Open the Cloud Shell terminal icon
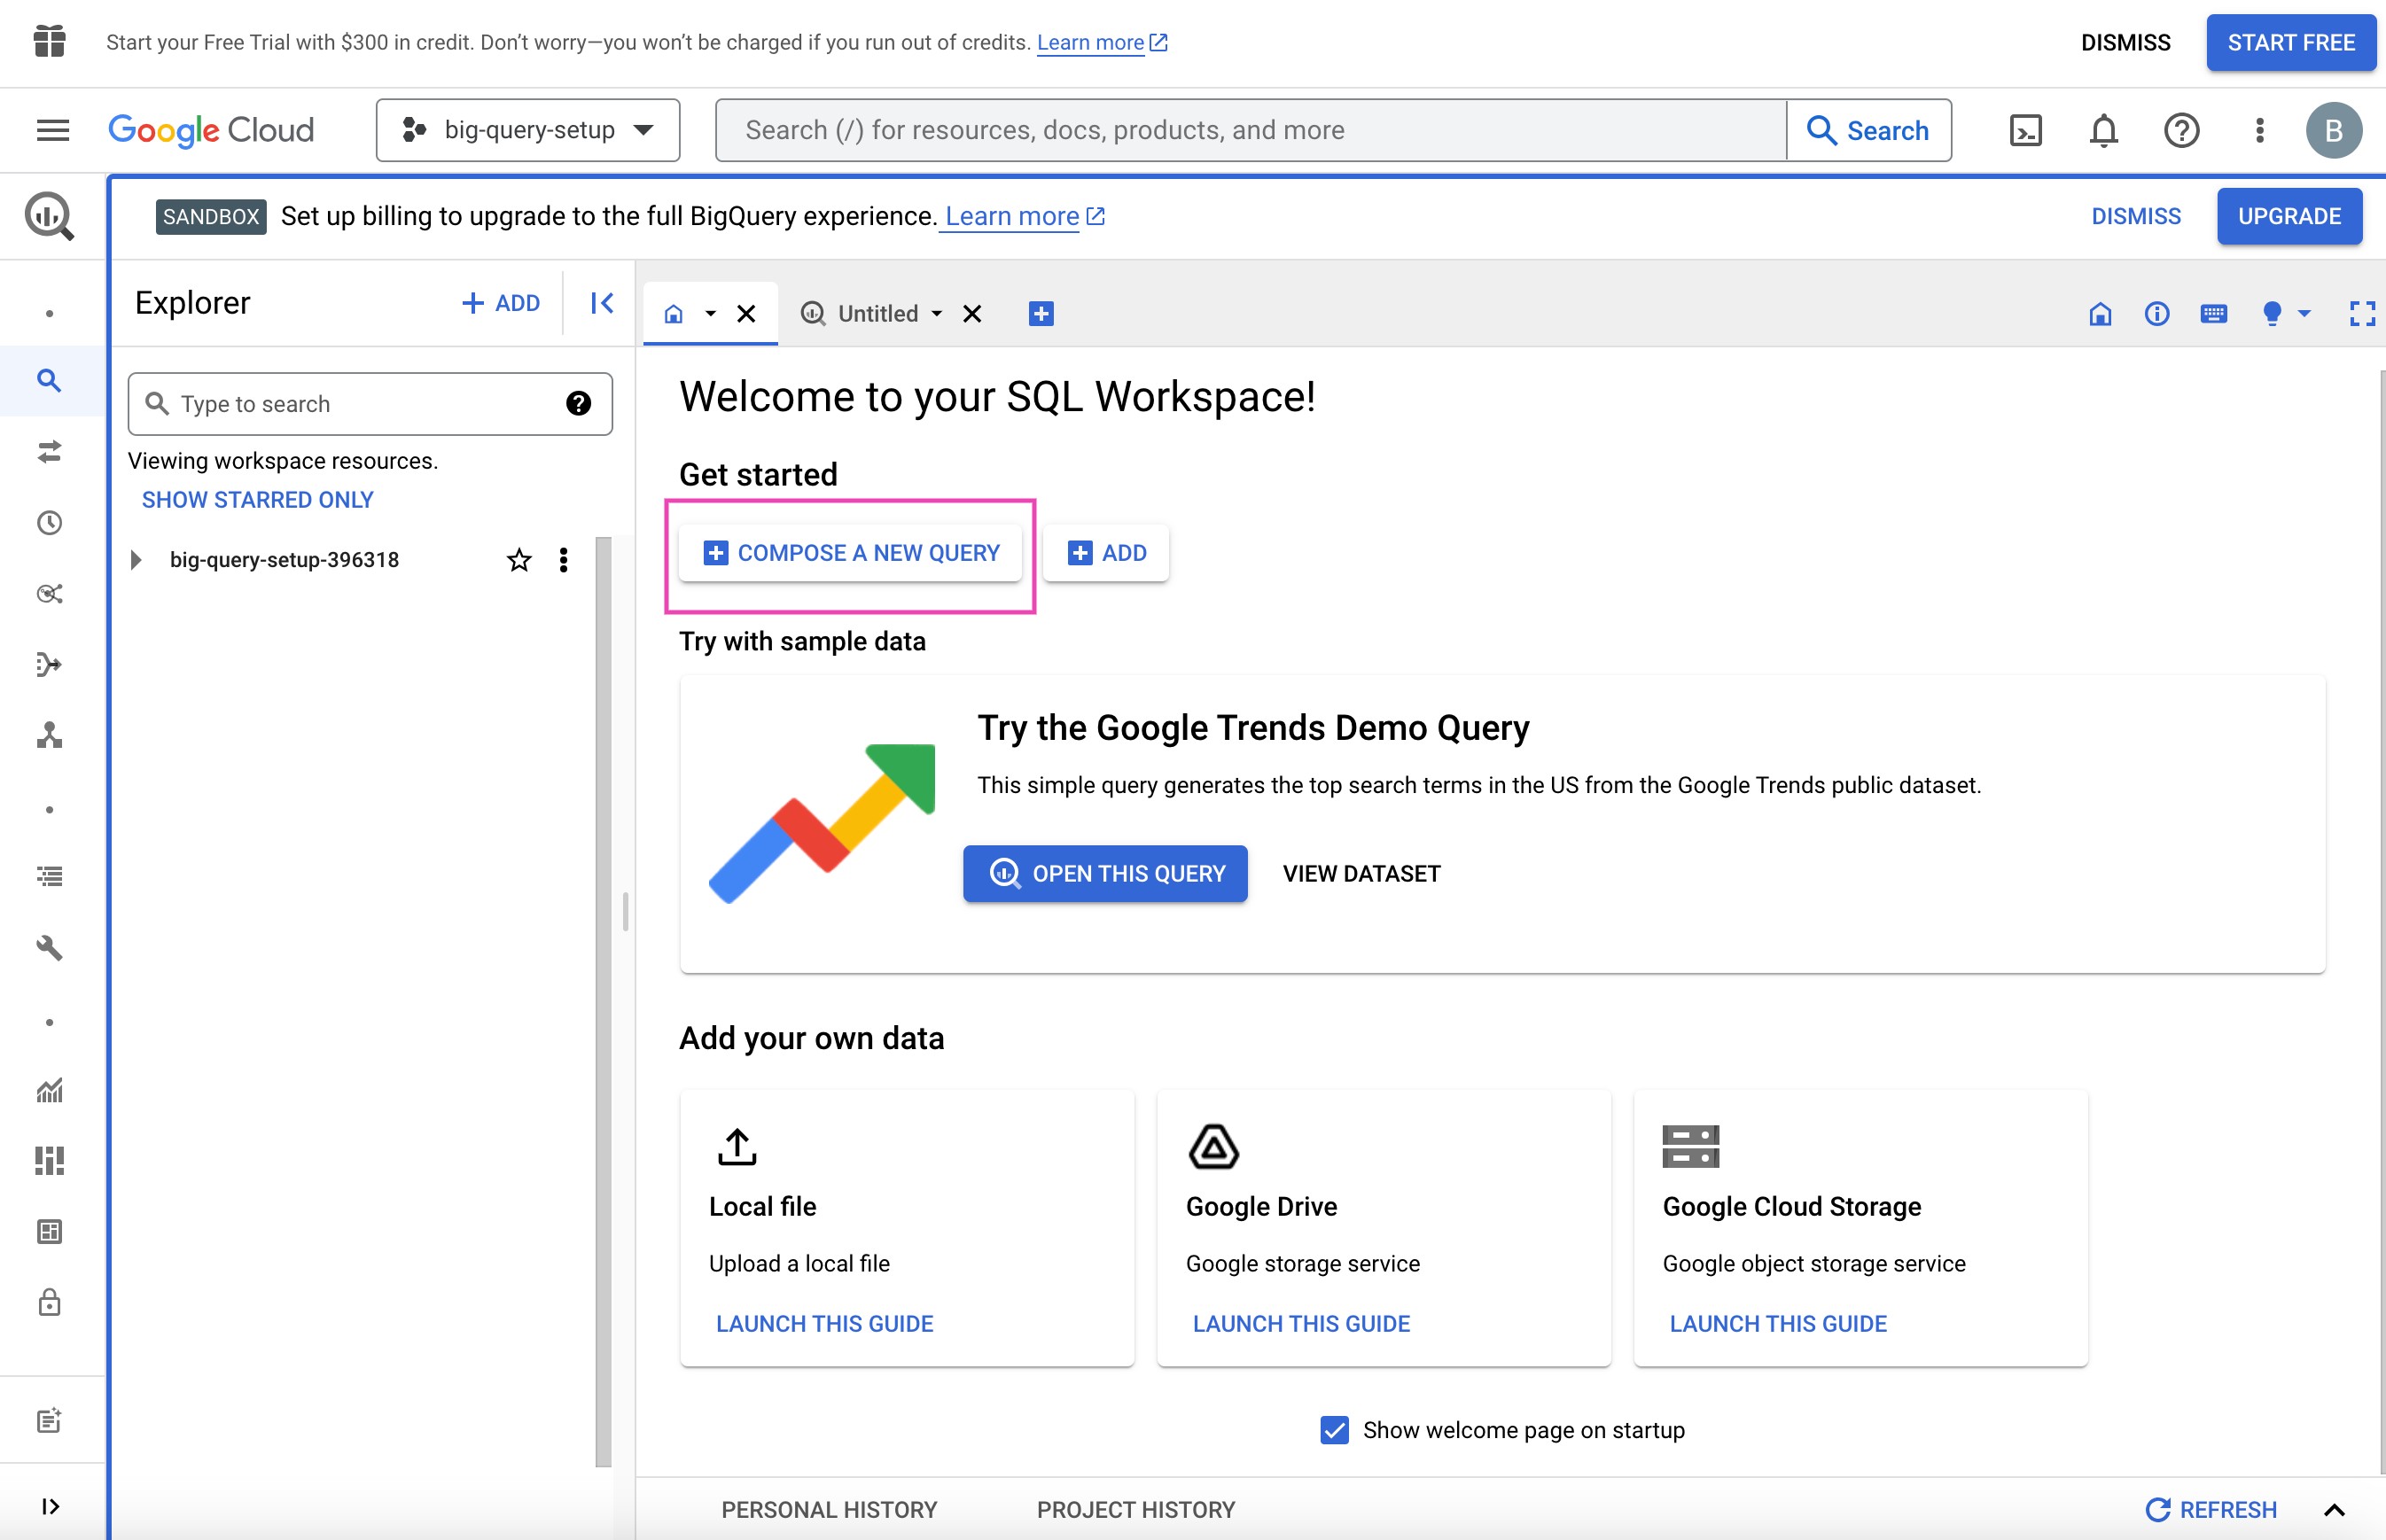 click(2025, 130)
